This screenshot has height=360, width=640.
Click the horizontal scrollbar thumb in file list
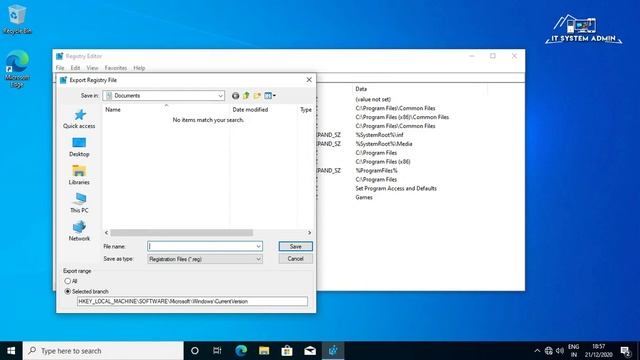point(182,233)
